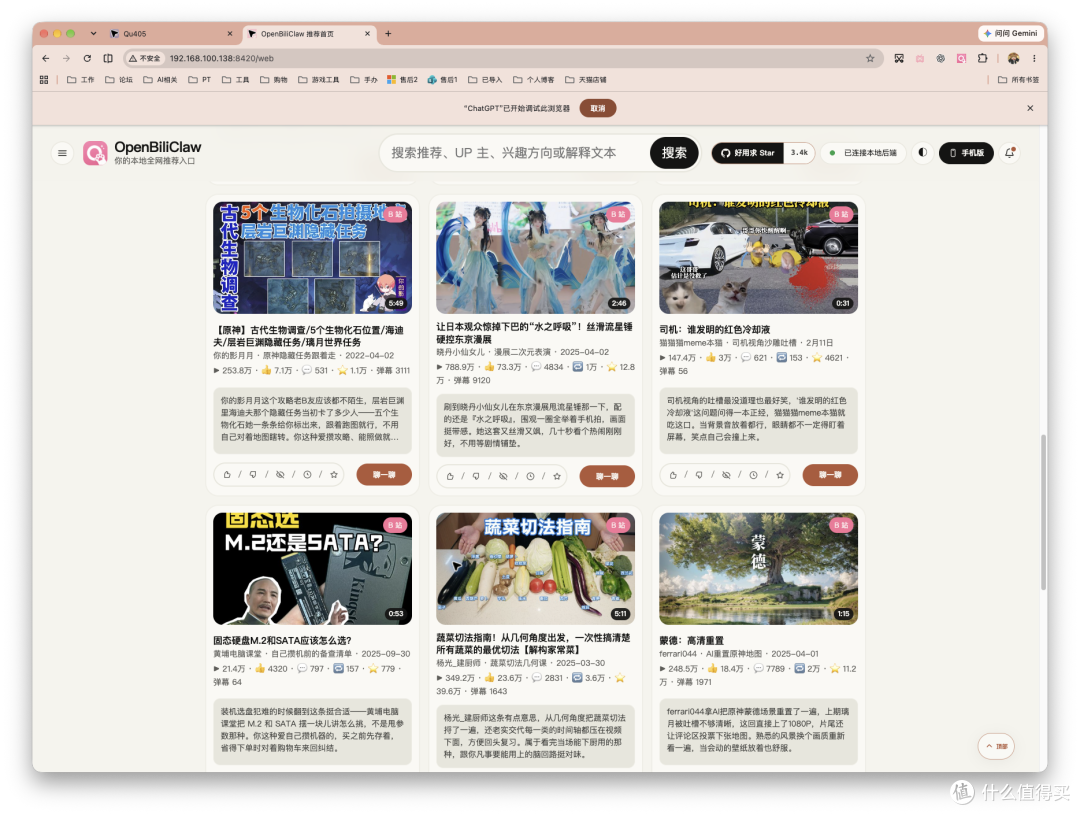Screen dimensions: 1080x815
Task: Open the hamburger sidebar menu
Action: click(62, 153)
